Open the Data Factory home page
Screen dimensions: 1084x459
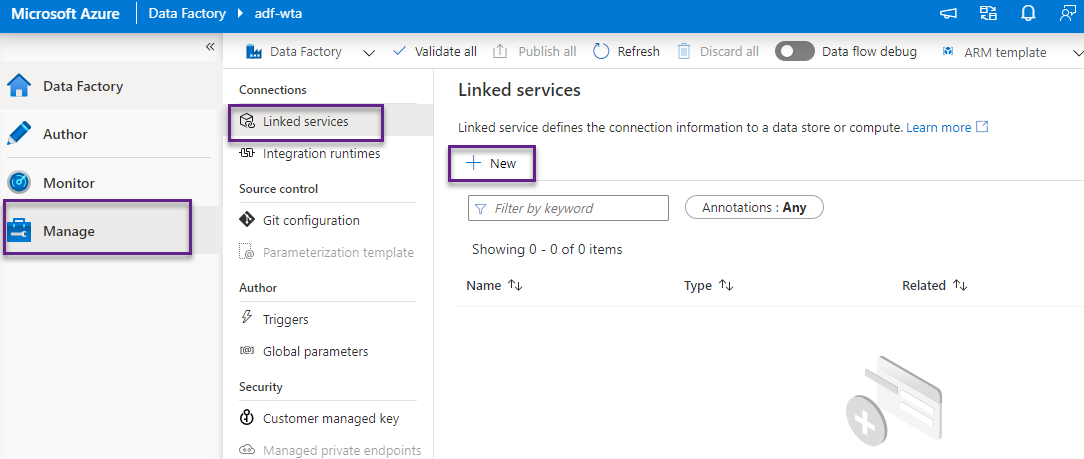point(82,86)
